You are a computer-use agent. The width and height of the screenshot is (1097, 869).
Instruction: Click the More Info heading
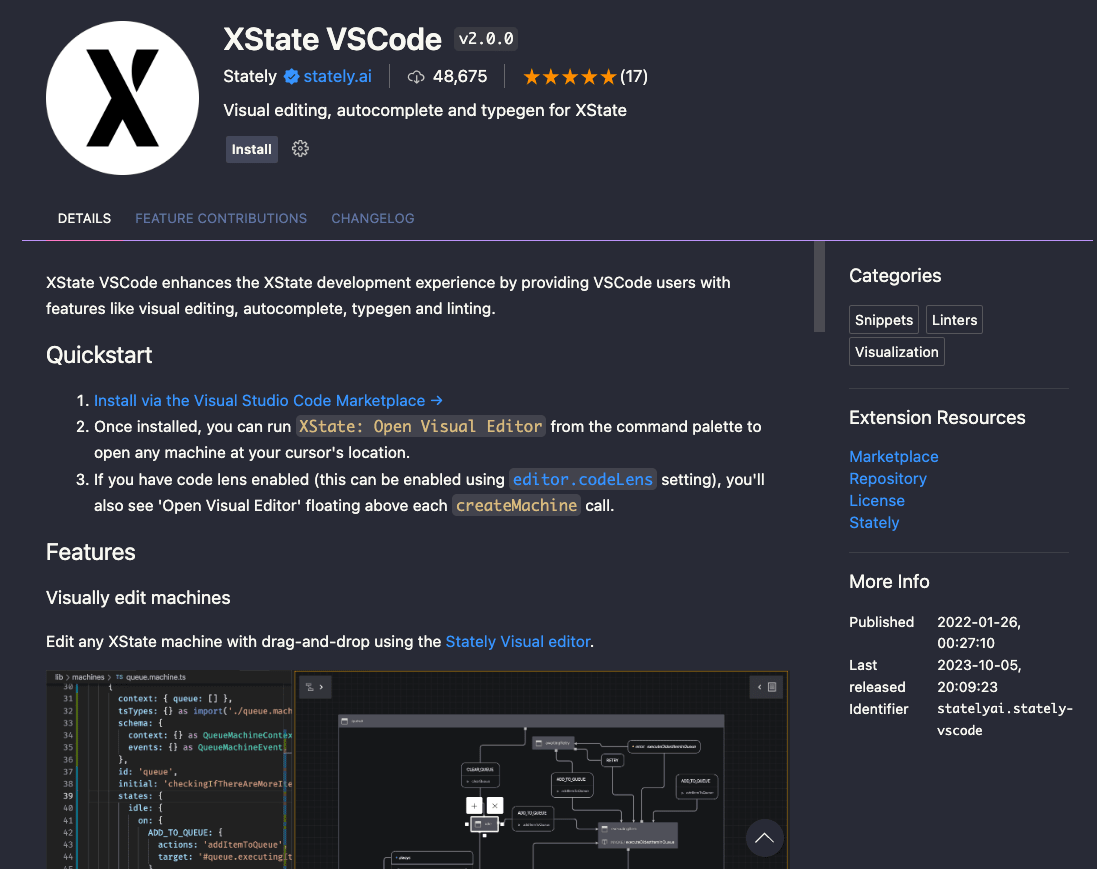pos(889,581)
